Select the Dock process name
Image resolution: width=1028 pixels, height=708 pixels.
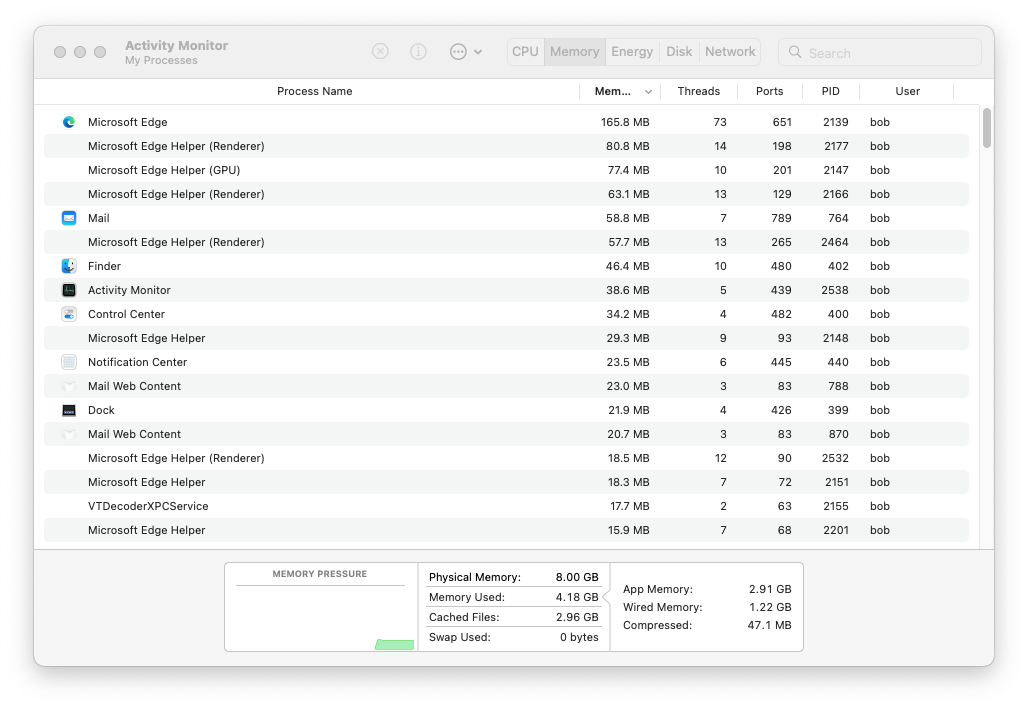[x=101, y=410]
